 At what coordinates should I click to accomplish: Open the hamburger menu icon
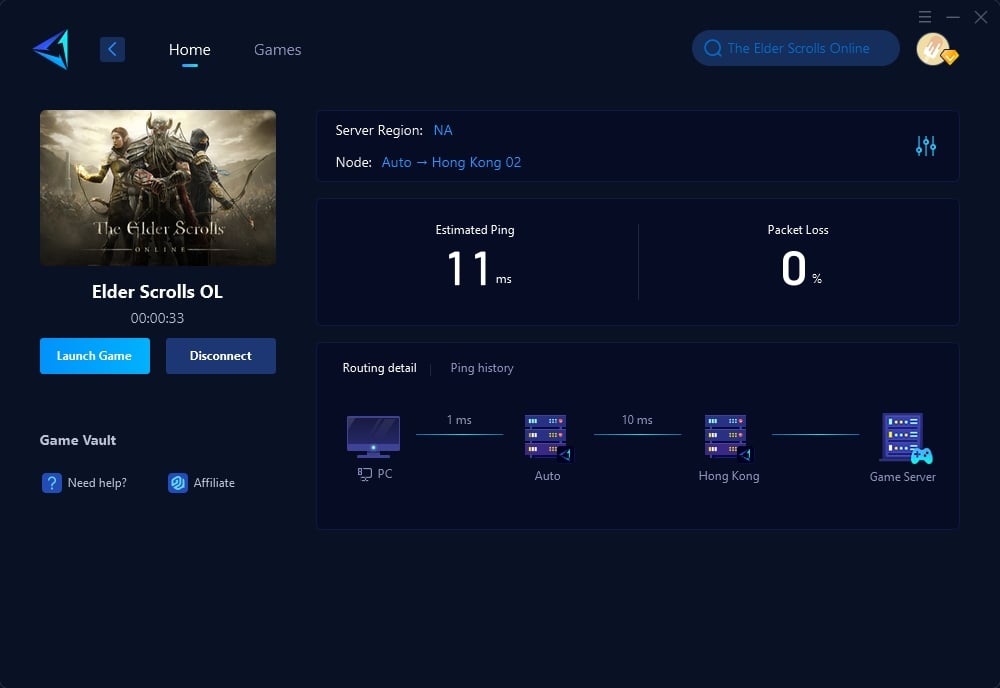pyautogui.click(x=925, y=17)
